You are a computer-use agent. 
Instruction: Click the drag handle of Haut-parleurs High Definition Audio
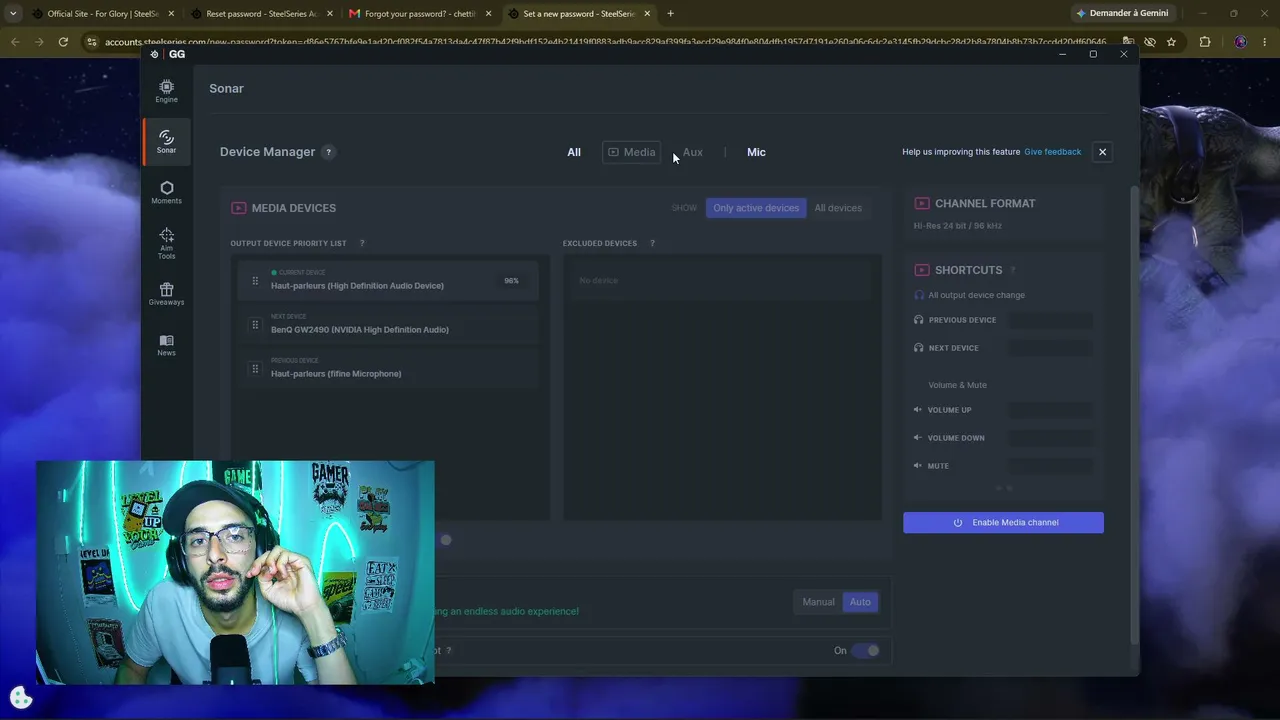click(255, 281)
